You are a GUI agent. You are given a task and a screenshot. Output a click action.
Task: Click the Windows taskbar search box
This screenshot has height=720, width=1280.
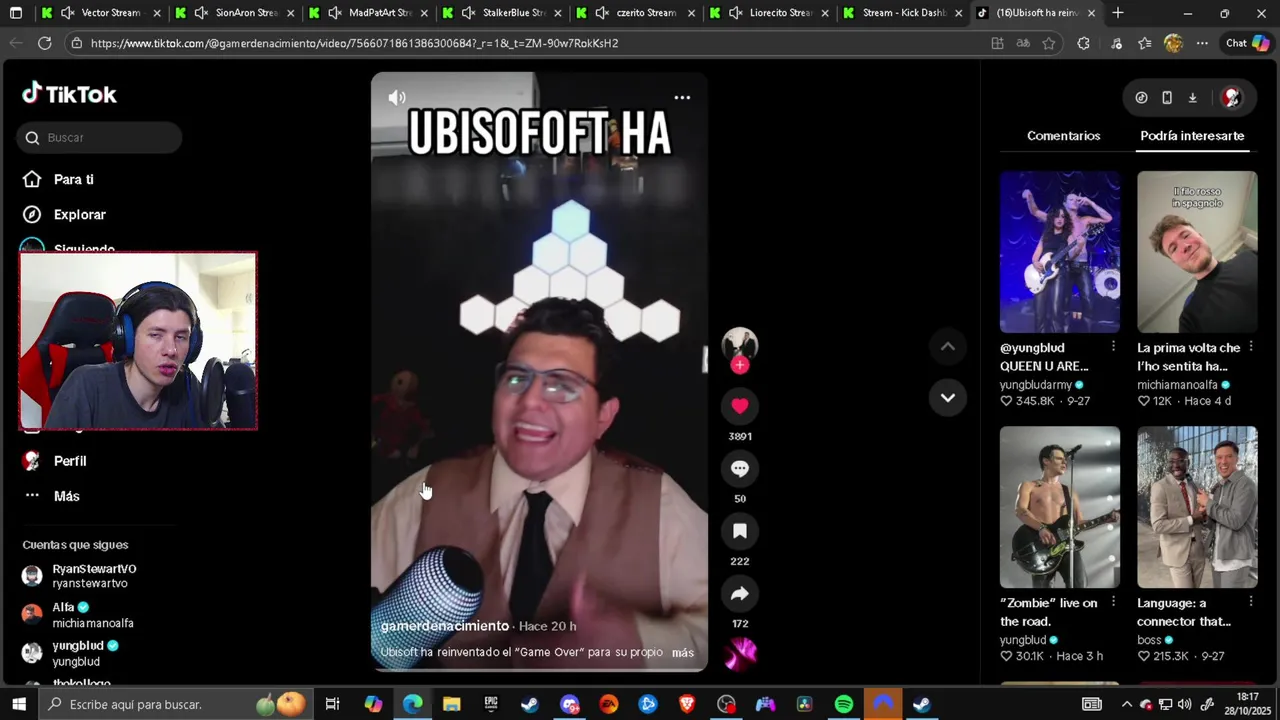176,704
